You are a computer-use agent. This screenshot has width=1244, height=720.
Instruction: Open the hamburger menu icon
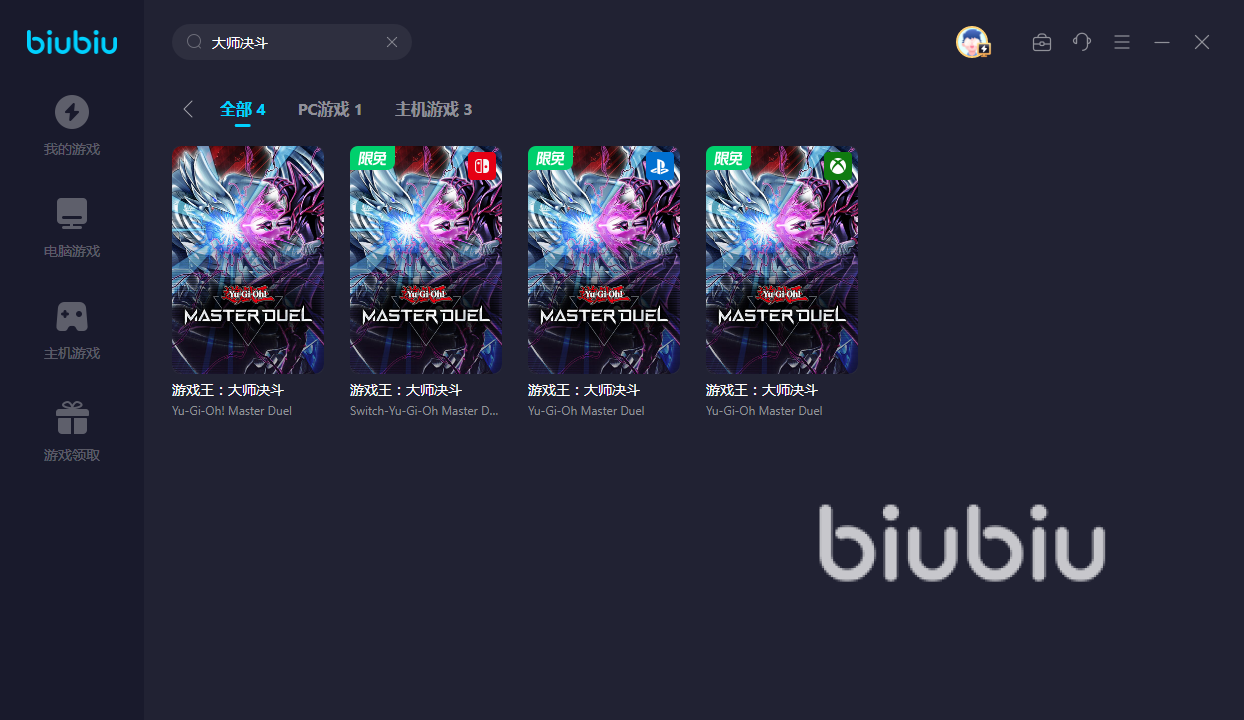pos(1122,42)
